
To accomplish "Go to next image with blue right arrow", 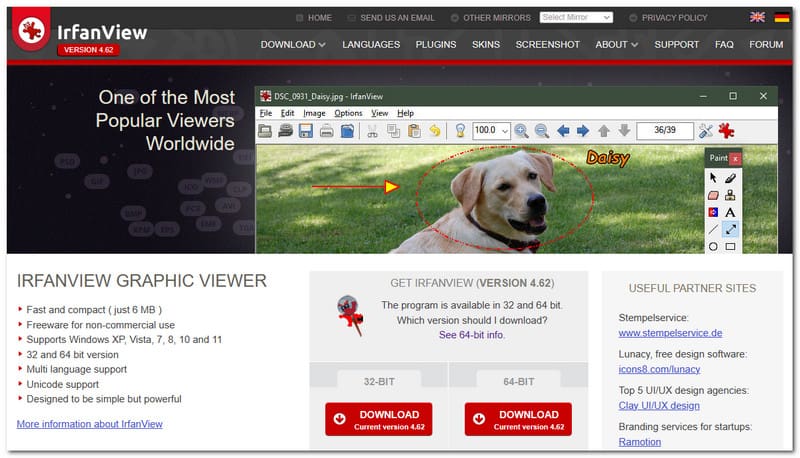I will tap(583, 131).
